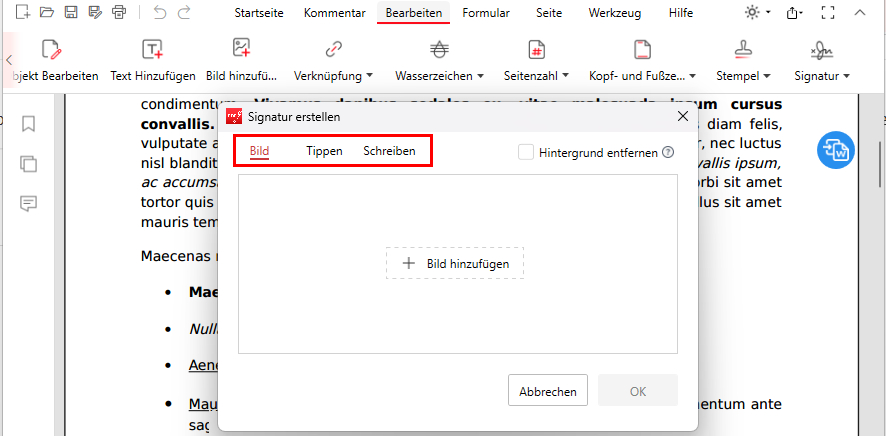This screenshot has width=886, height=436.
Task: Close the Signatur erstellen dialog
Action: click(683, 116)
